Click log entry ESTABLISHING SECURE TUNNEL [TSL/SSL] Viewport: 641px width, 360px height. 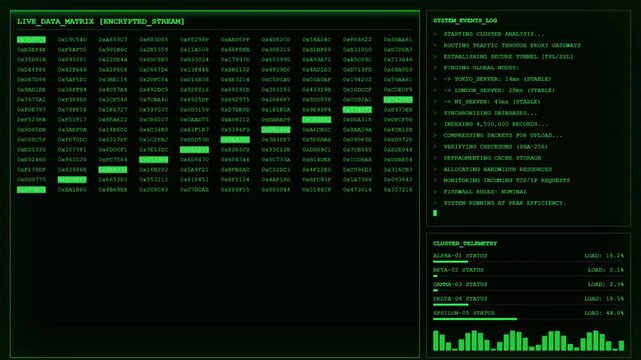(508, 57)
